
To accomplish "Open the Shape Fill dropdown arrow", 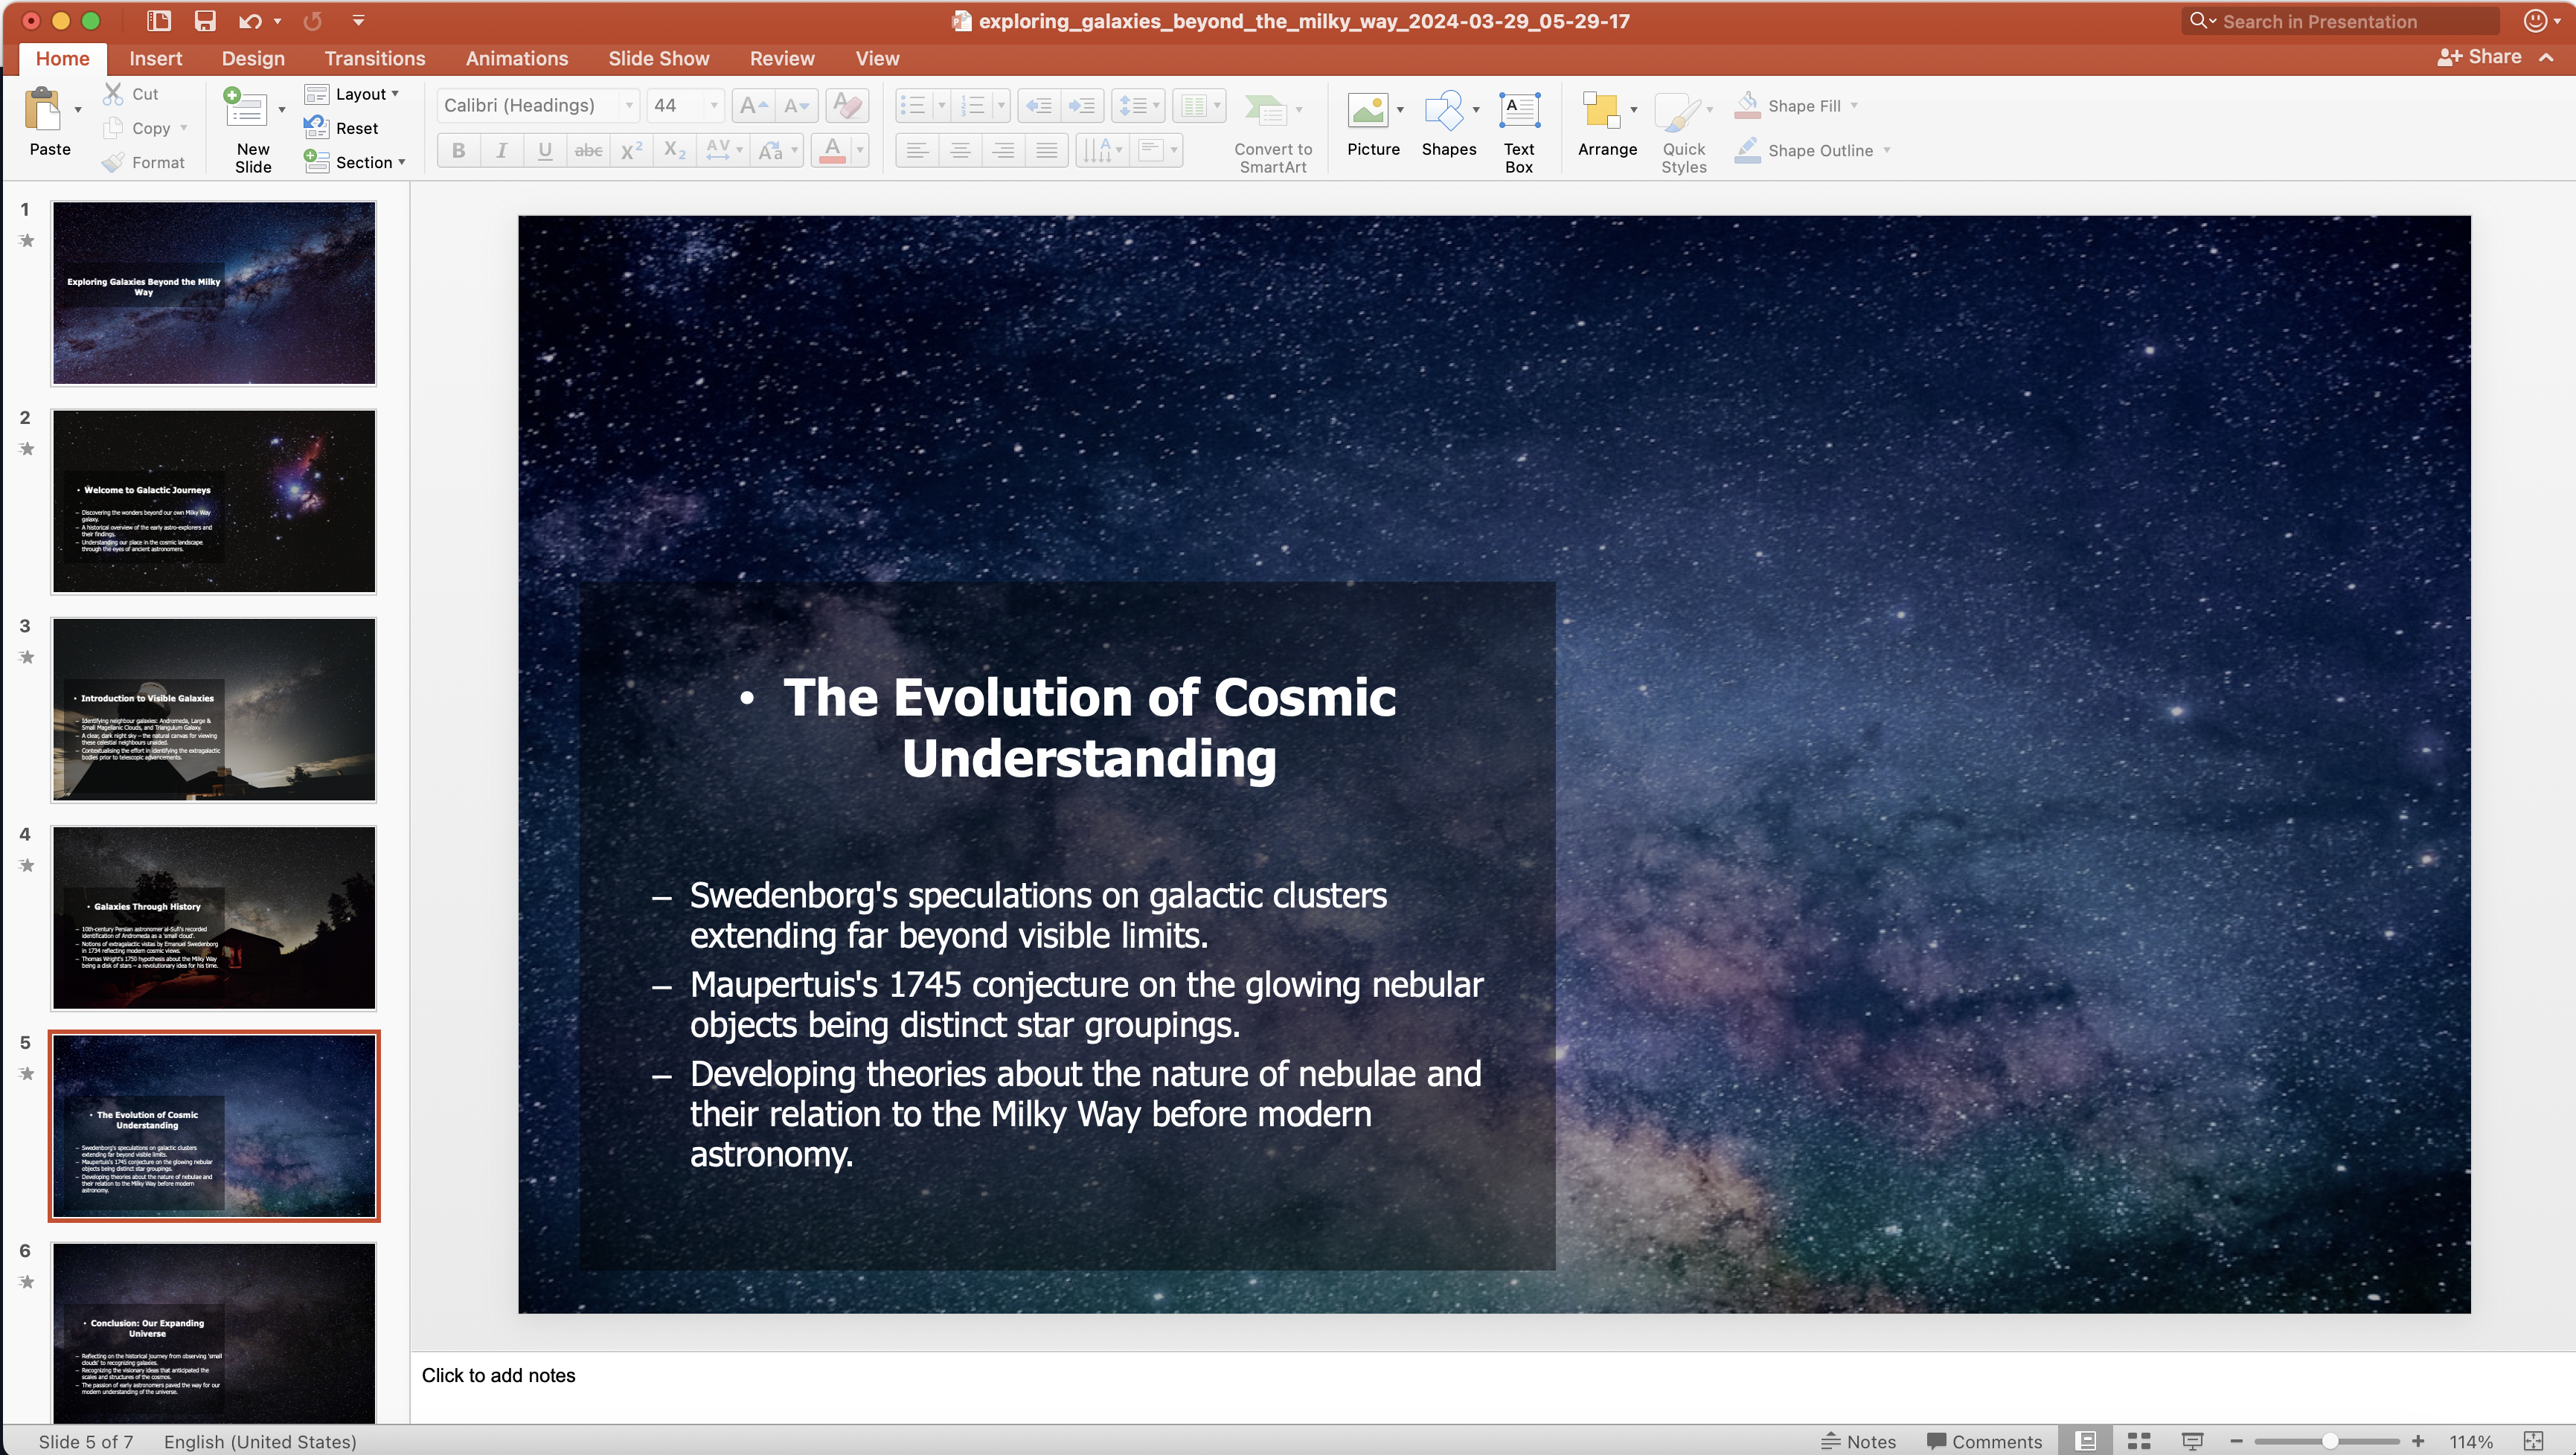I will (1854, 106).
